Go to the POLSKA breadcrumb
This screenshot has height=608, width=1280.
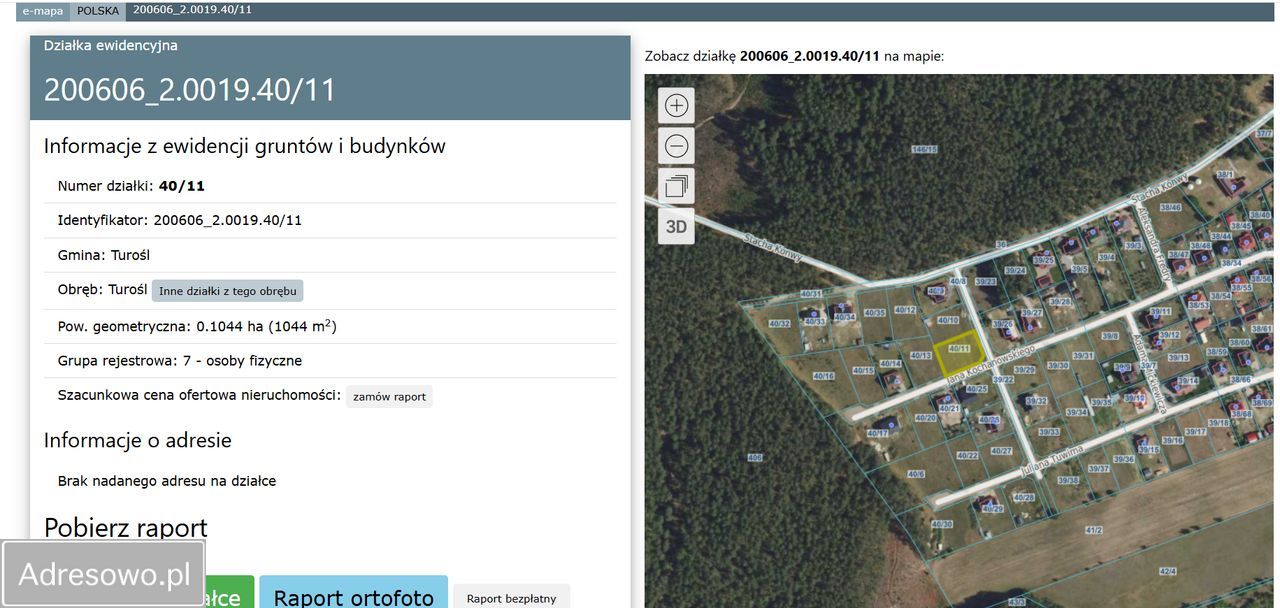tap(98, 11)
